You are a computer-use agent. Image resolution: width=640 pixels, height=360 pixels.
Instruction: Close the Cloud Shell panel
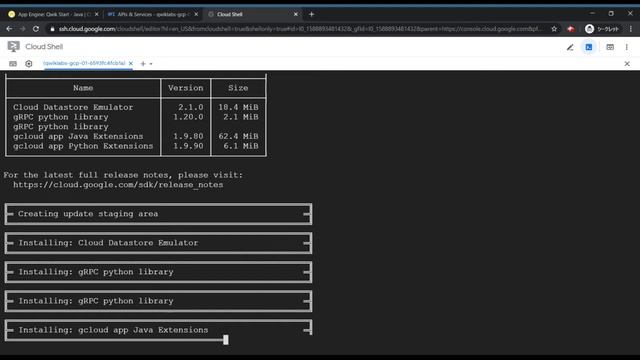pos(627,64)
